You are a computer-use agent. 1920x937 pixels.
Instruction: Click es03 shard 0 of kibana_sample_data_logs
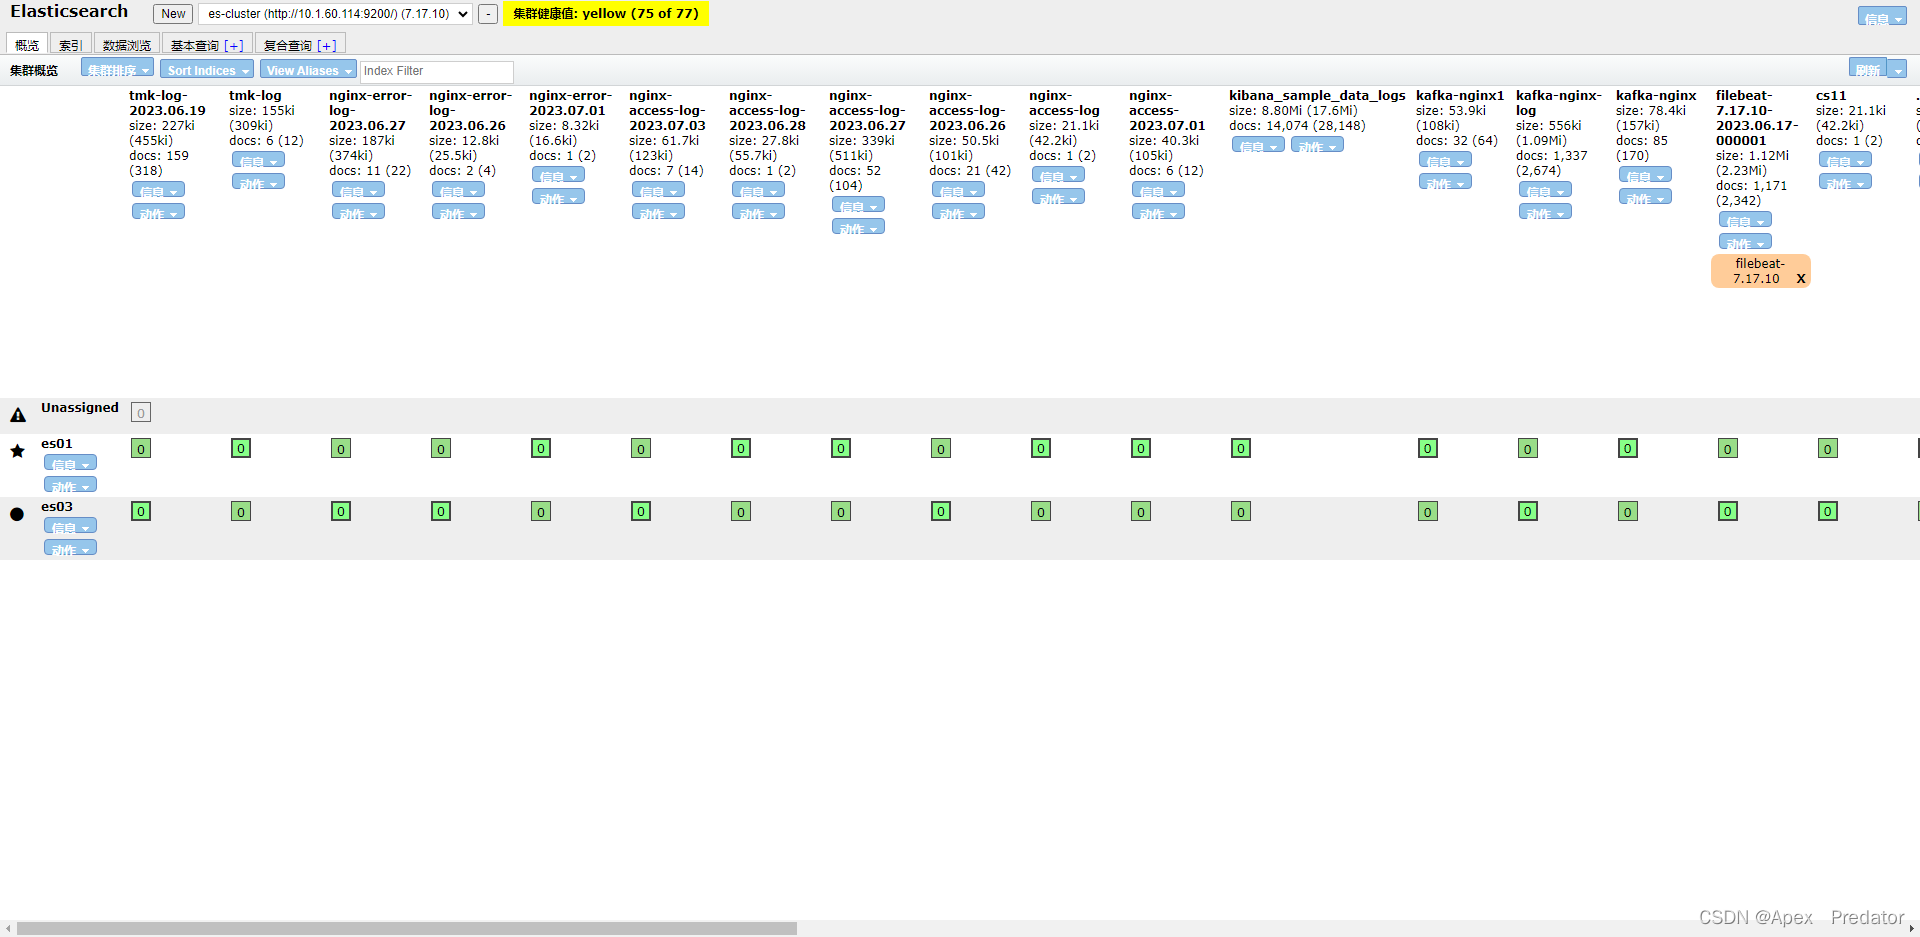click(x=1241, y=511)
